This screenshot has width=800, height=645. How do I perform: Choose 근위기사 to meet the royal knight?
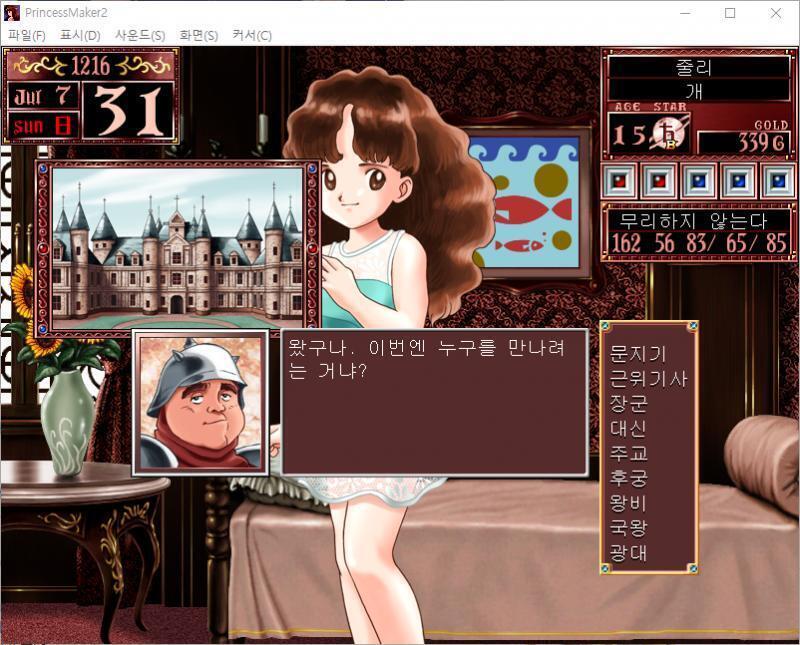[x=648, y=379]
